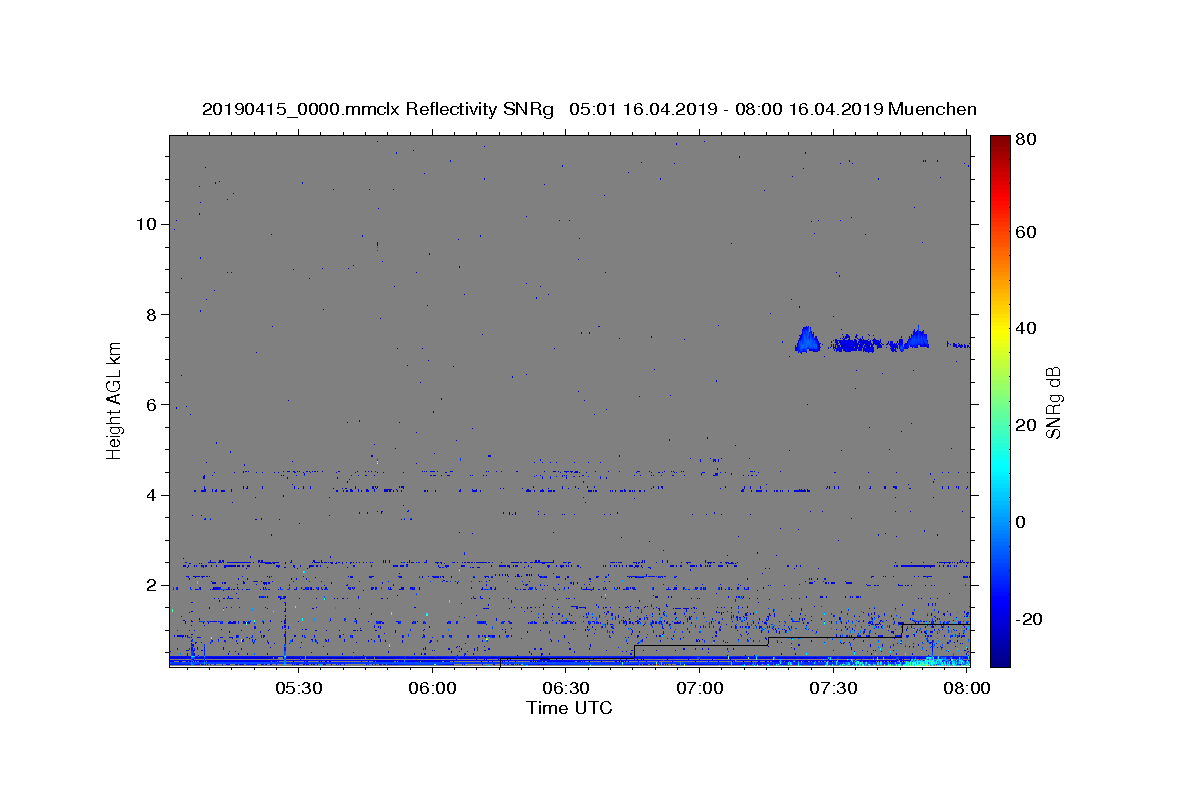Click the 06:00 time tick label
This screenshot has width=1200, height=800.
tap(433, 689)
